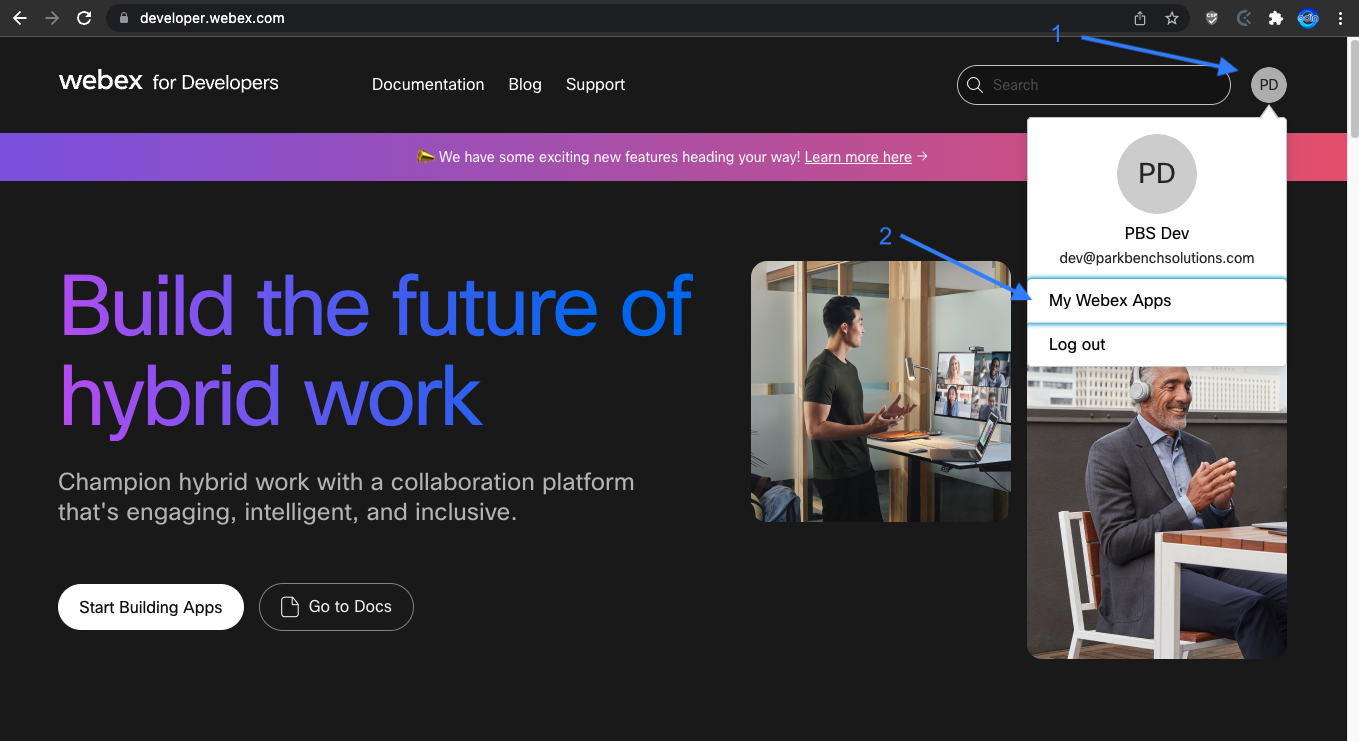Click the large PD profile avatar

(x=1156, y=174)
